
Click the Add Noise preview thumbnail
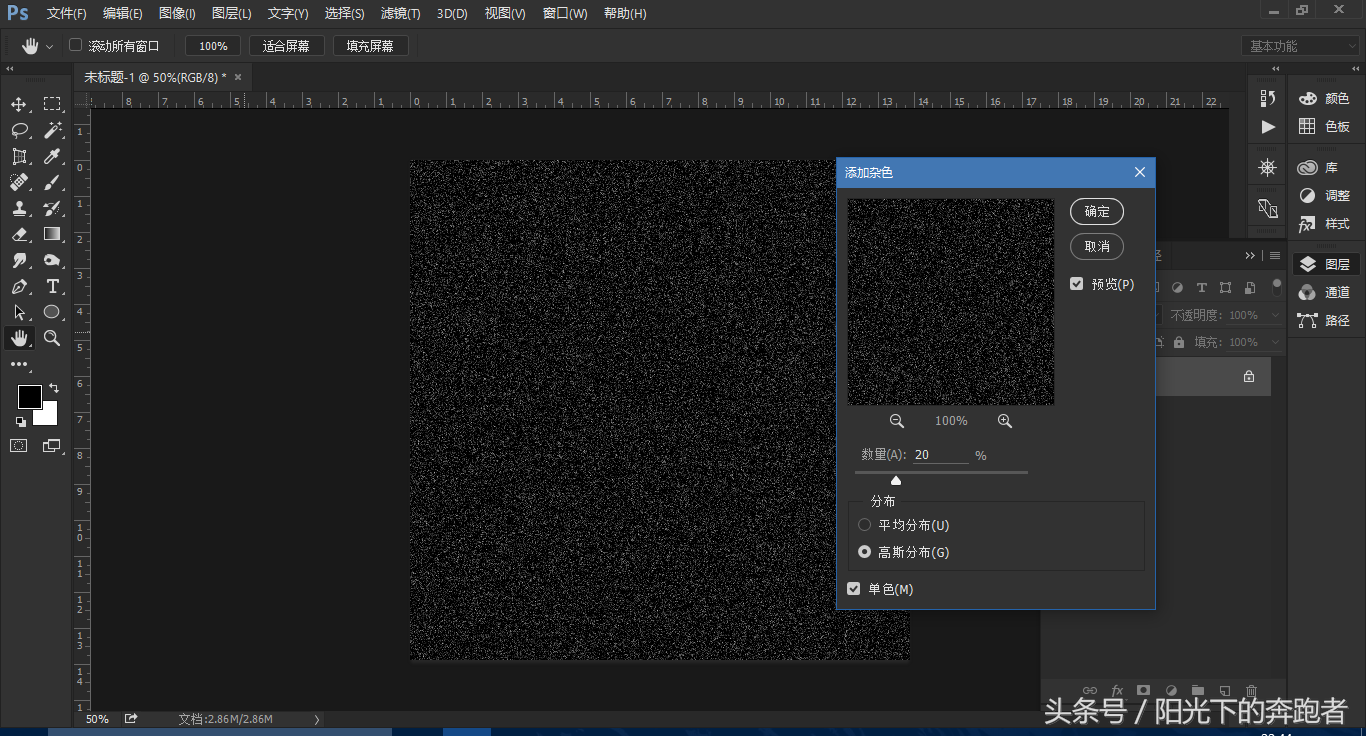click(951, 301)
